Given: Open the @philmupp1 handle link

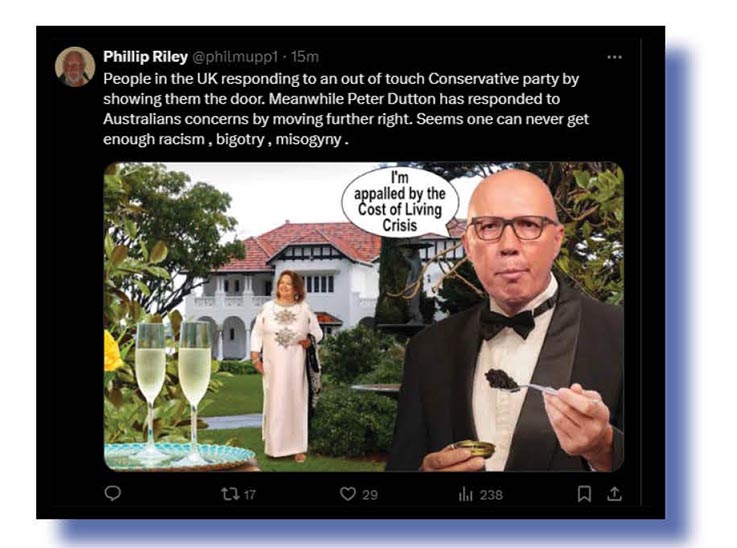Looking at the screenshot, I should coord(235,57).
